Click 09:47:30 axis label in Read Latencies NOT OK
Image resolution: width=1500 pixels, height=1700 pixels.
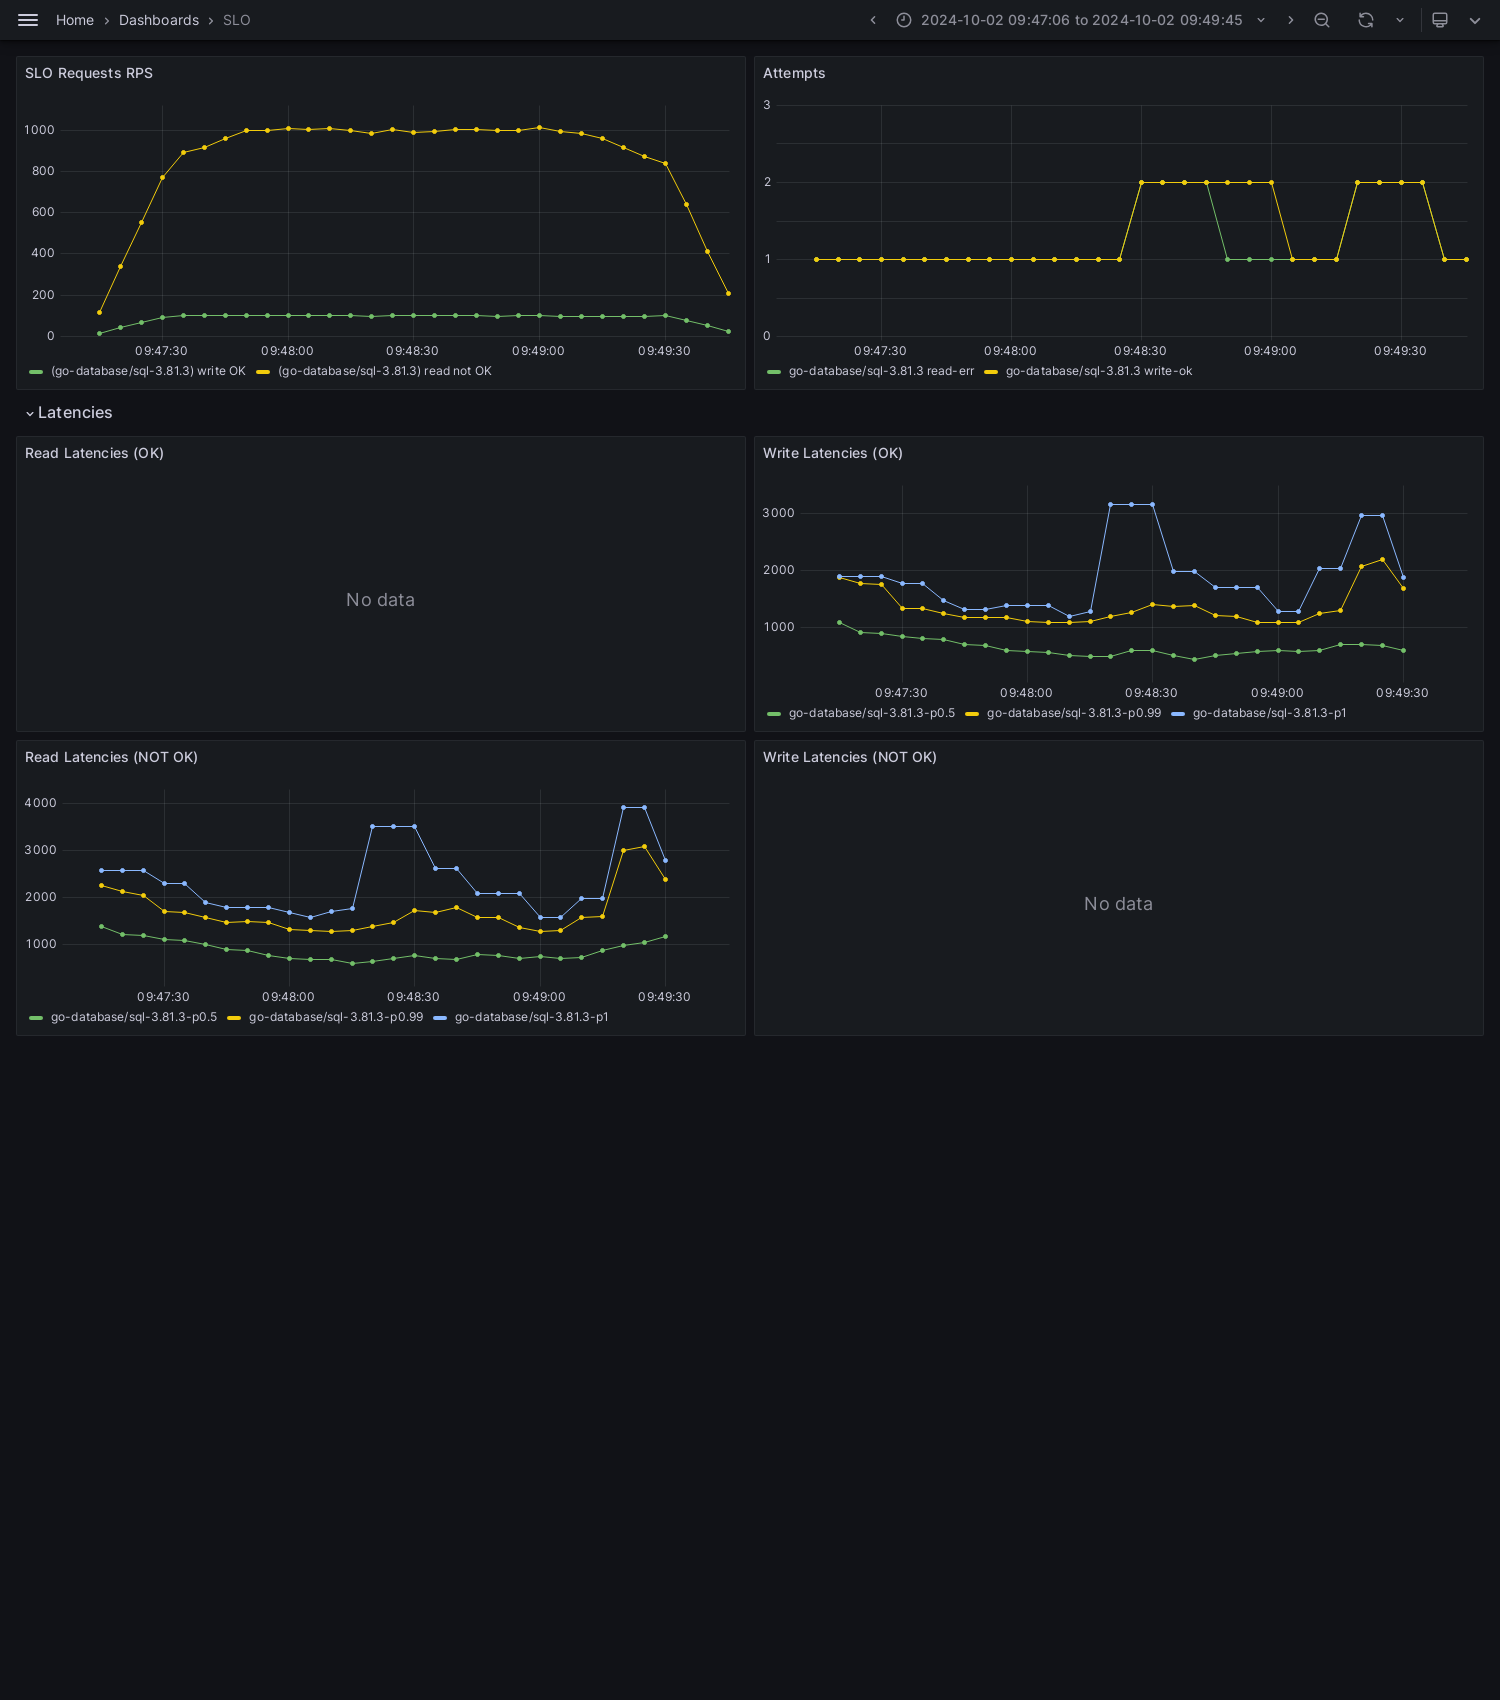163,997
